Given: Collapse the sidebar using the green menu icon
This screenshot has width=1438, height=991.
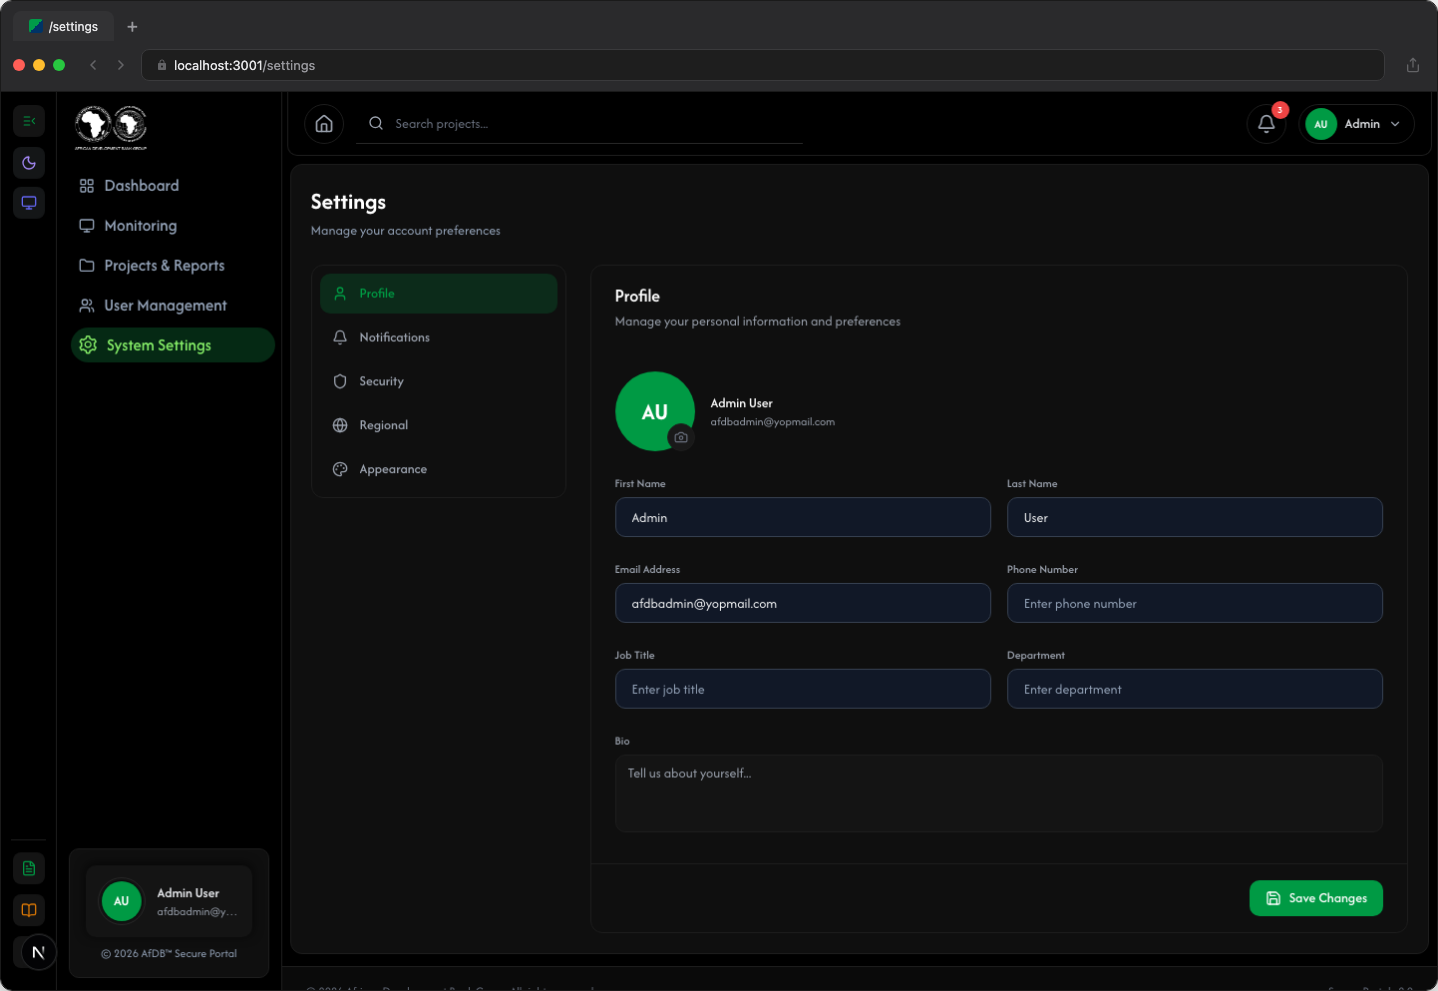Looking at the screenshot, I should click(29, 121).
